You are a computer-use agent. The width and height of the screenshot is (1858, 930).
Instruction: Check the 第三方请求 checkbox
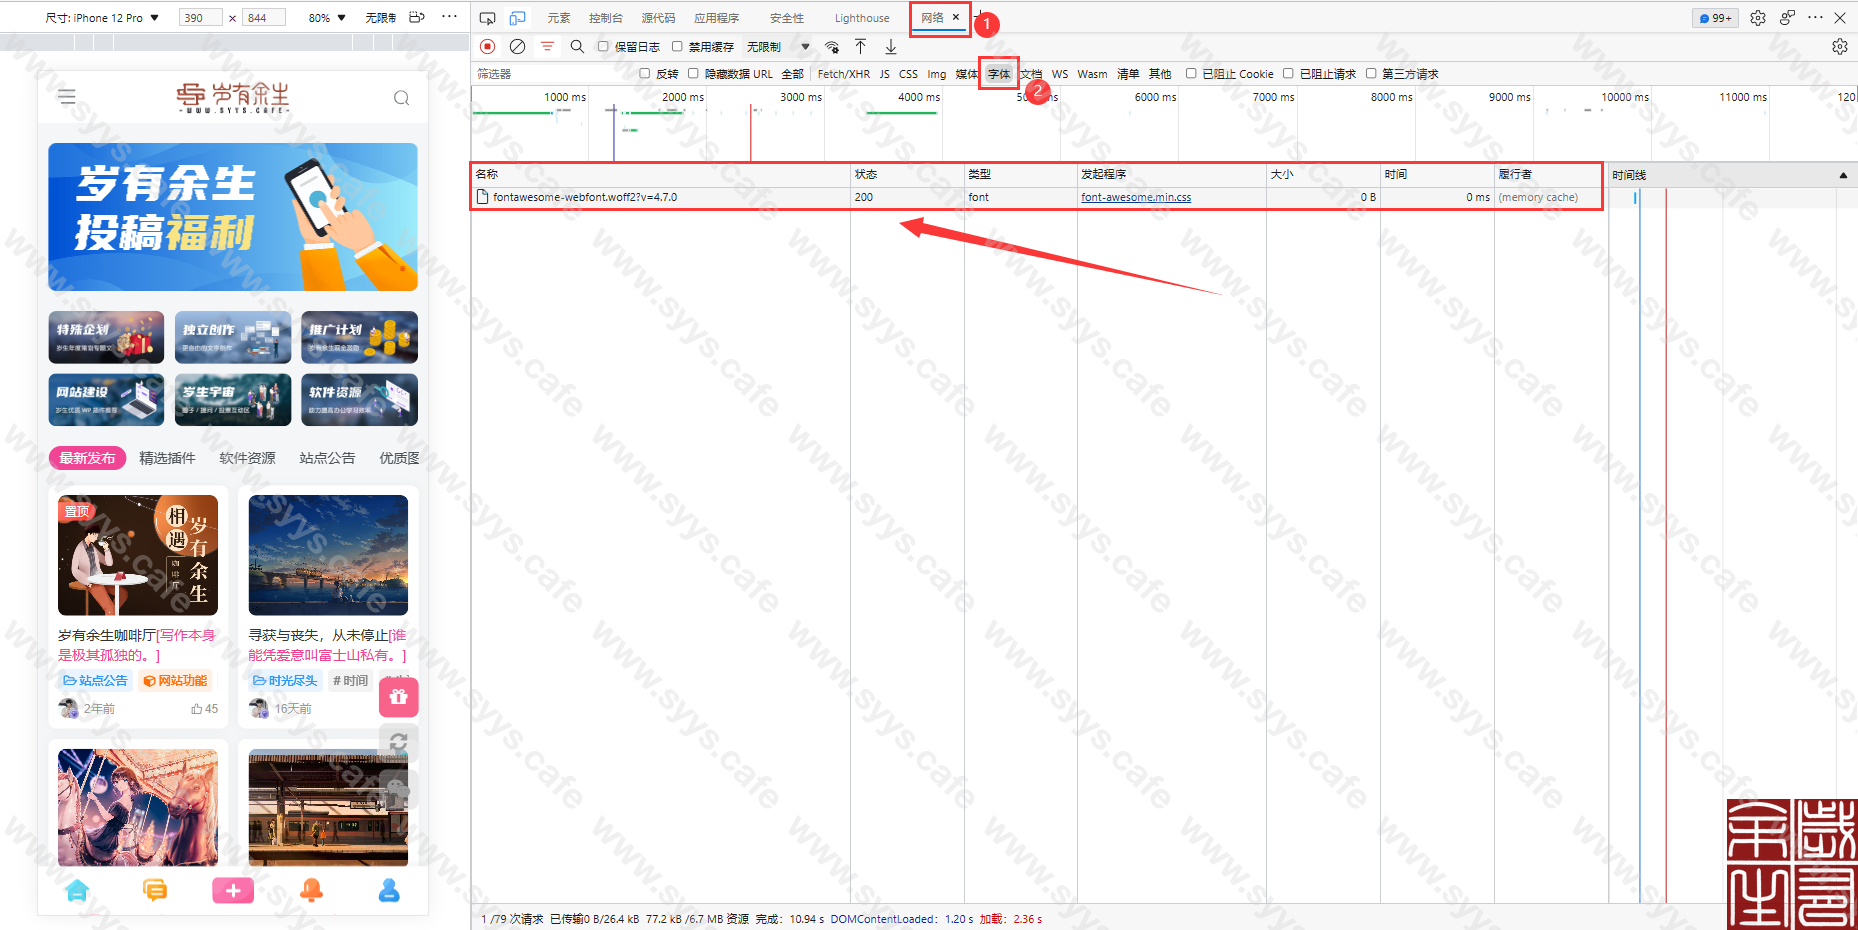point(1371,73)
